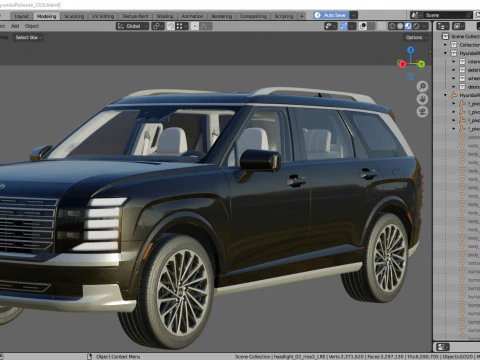Toggle the camera view icon
The width and height of the screenshot is (480, 360).
tap(422, 112)
